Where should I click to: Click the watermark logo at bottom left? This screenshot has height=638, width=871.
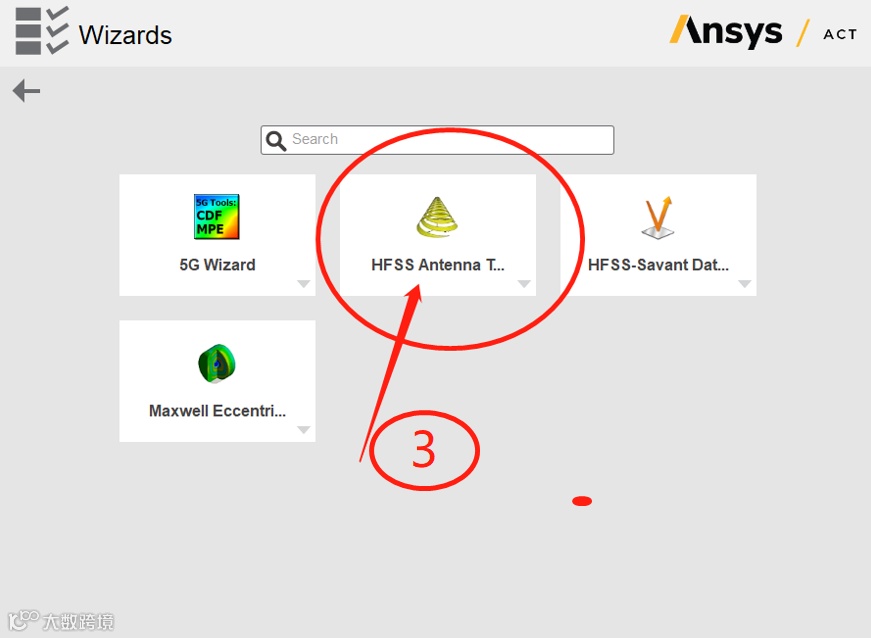[61, 621]
